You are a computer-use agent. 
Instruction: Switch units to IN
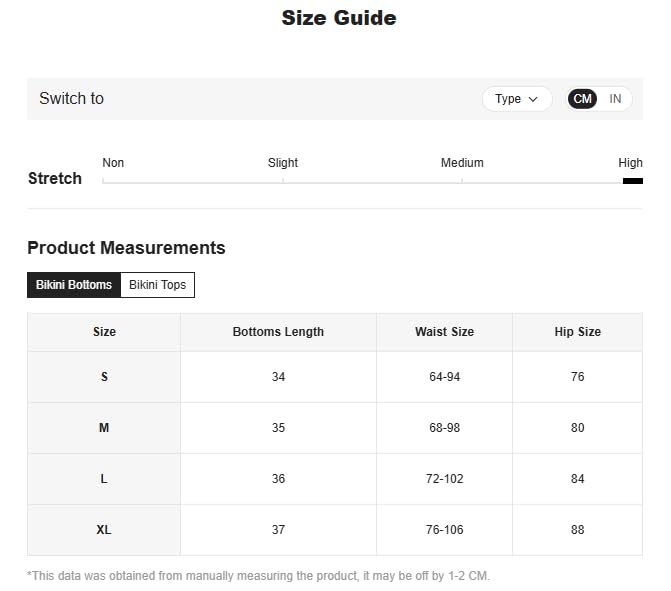(615, 99)
